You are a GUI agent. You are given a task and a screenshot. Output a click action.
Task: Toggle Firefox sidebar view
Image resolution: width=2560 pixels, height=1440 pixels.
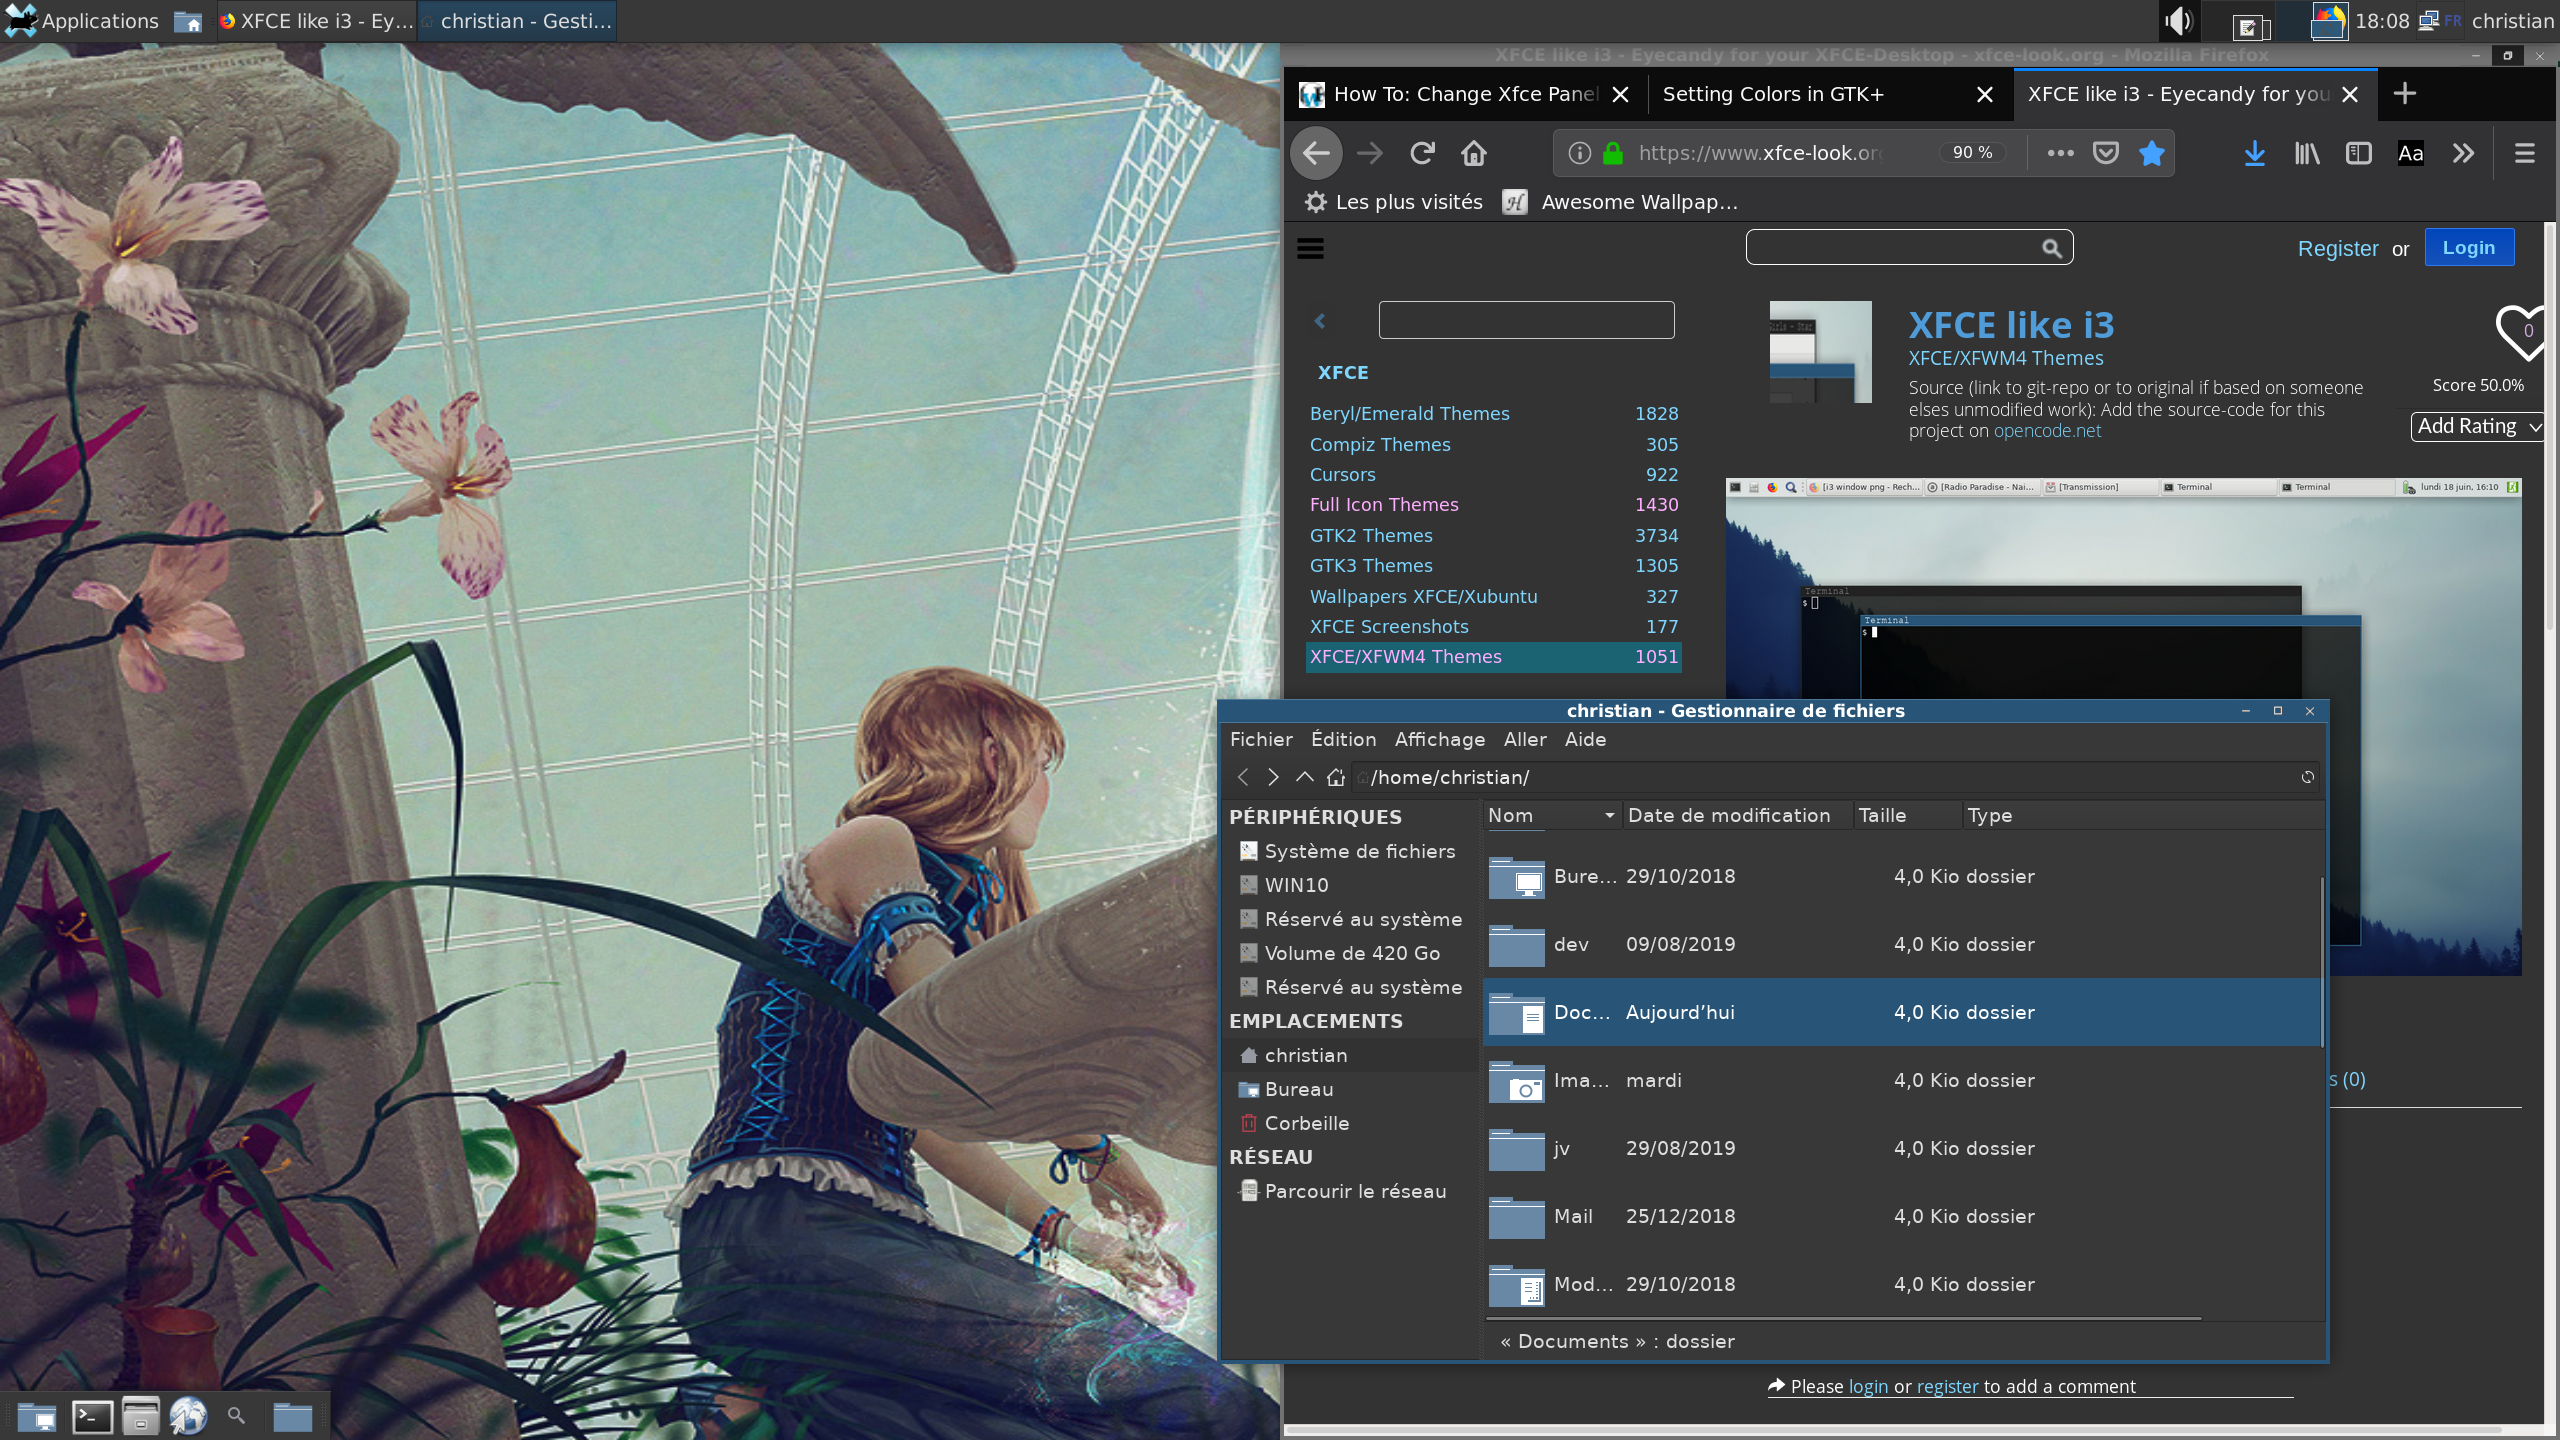[2359, 153]
